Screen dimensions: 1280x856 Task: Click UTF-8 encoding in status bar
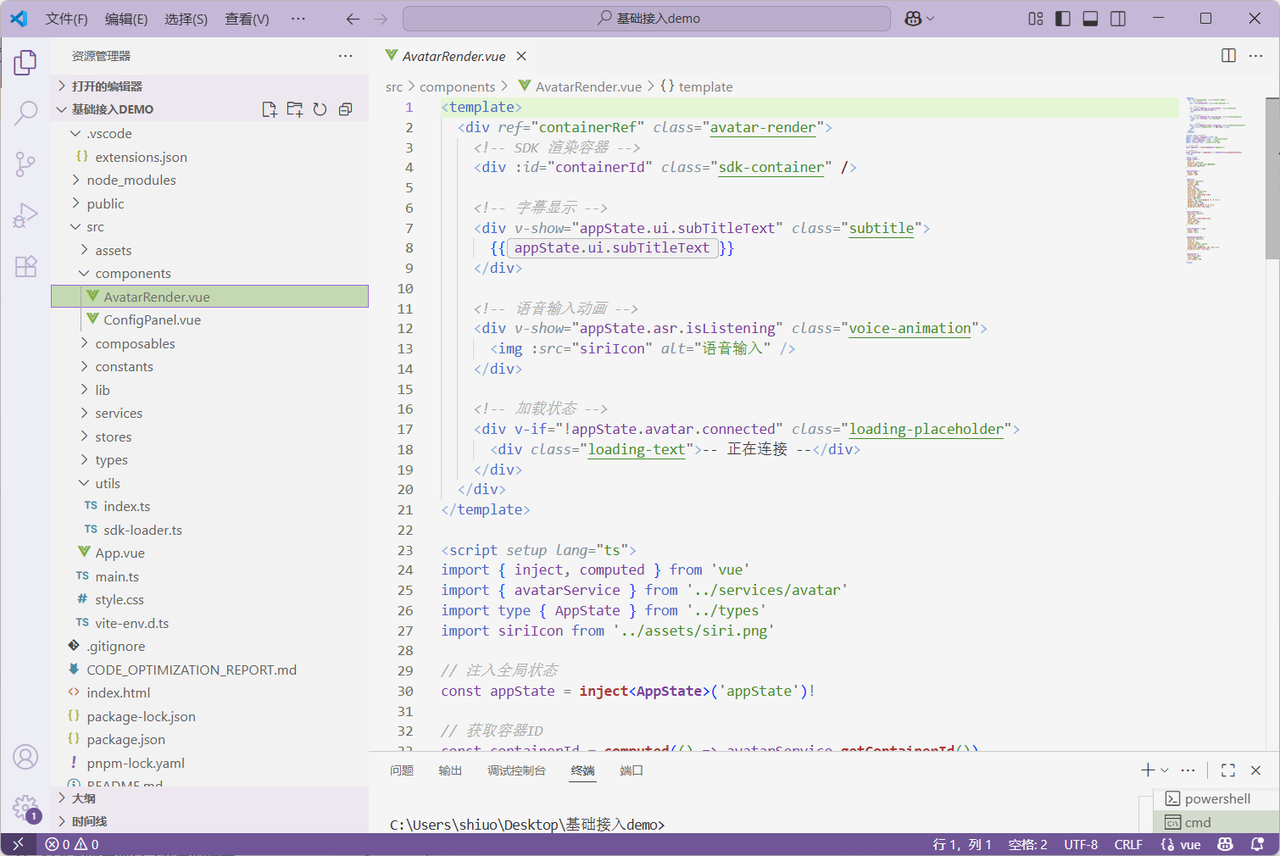(1080, 845)
